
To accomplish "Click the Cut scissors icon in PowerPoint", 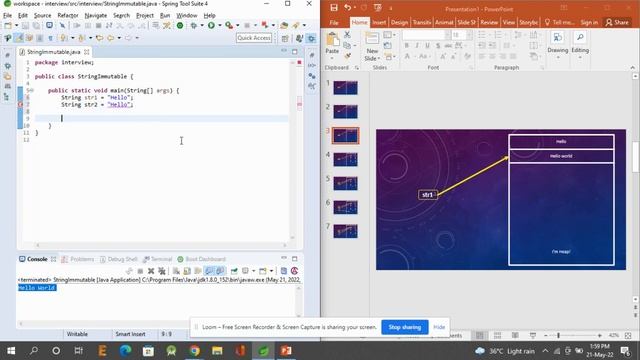I will (347, 35).
